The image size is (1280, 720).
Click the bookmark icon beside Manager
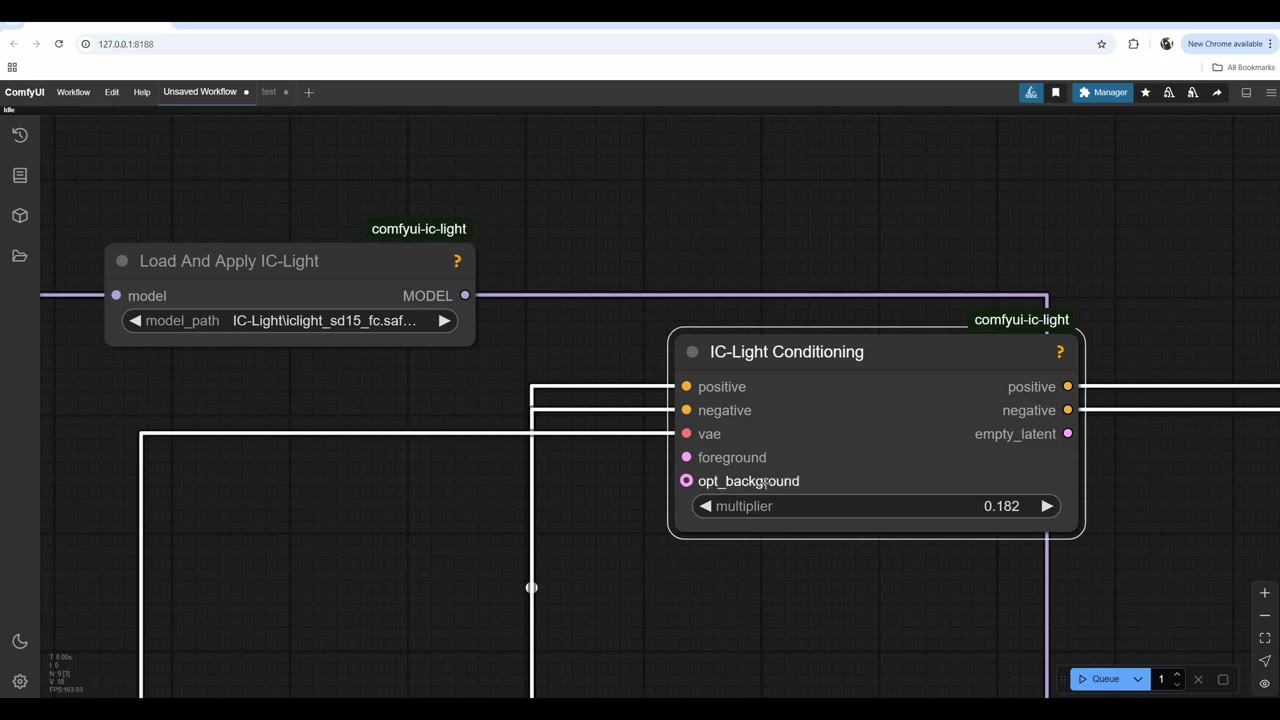point(1056,93)
